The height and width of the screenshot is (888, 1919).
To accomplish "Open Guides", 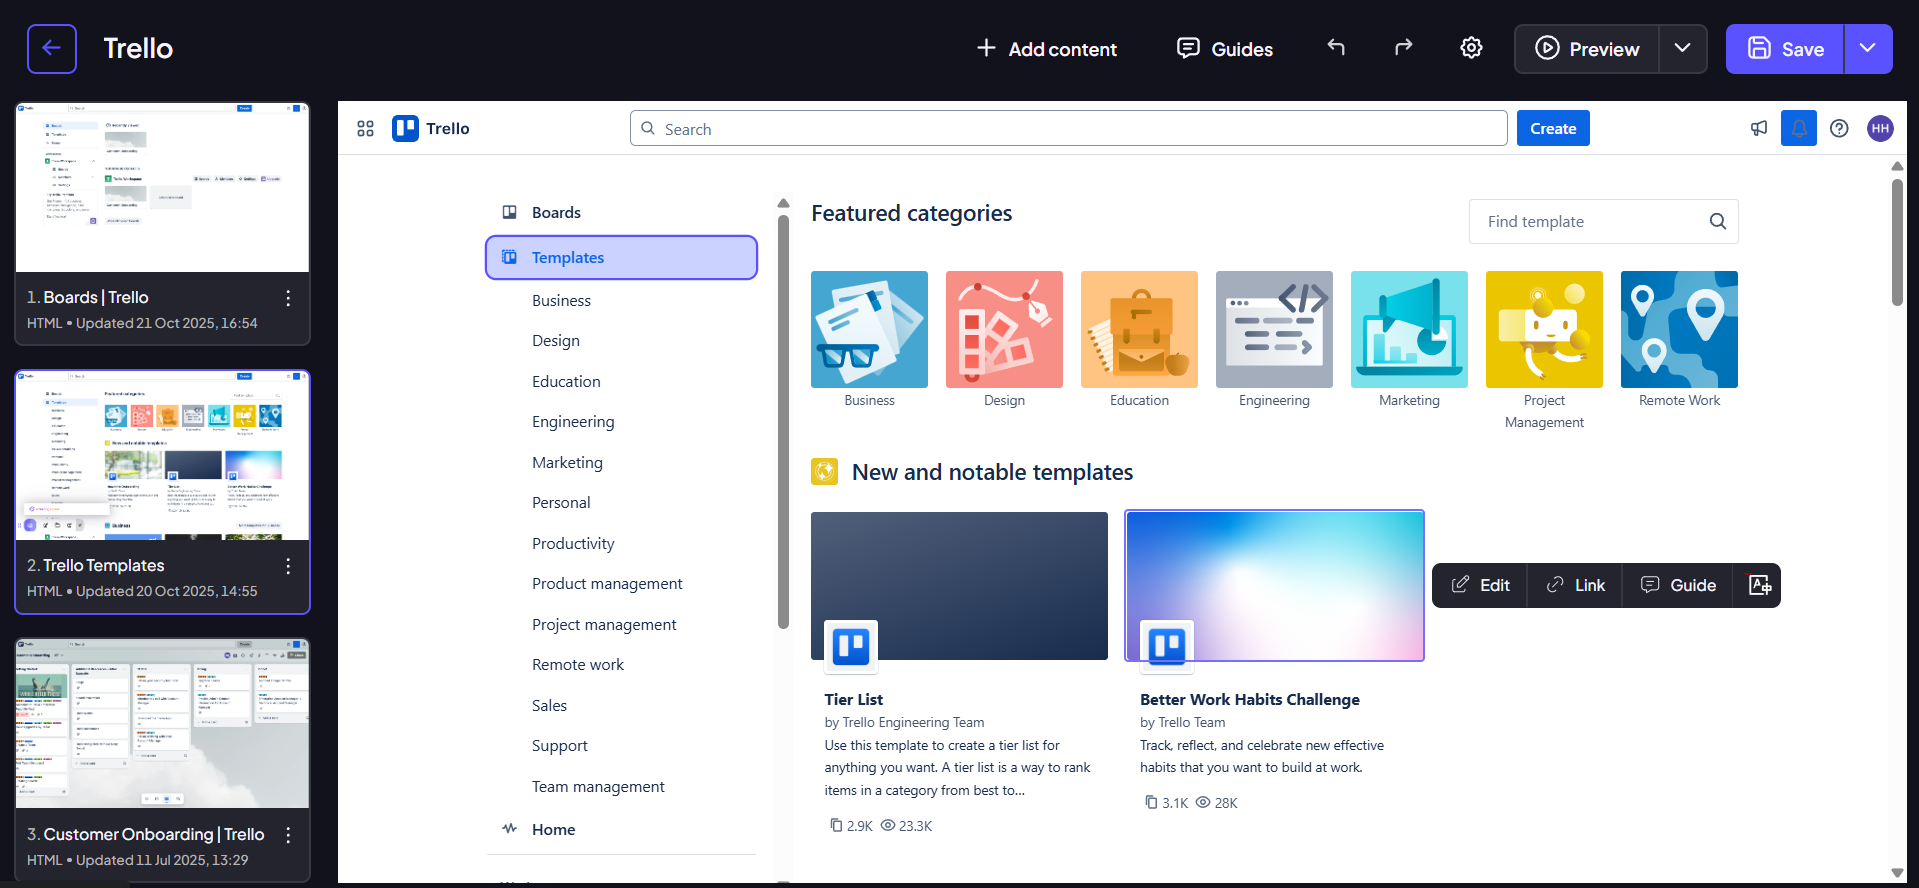I will pyautogui.click(x=1225, y=49).
